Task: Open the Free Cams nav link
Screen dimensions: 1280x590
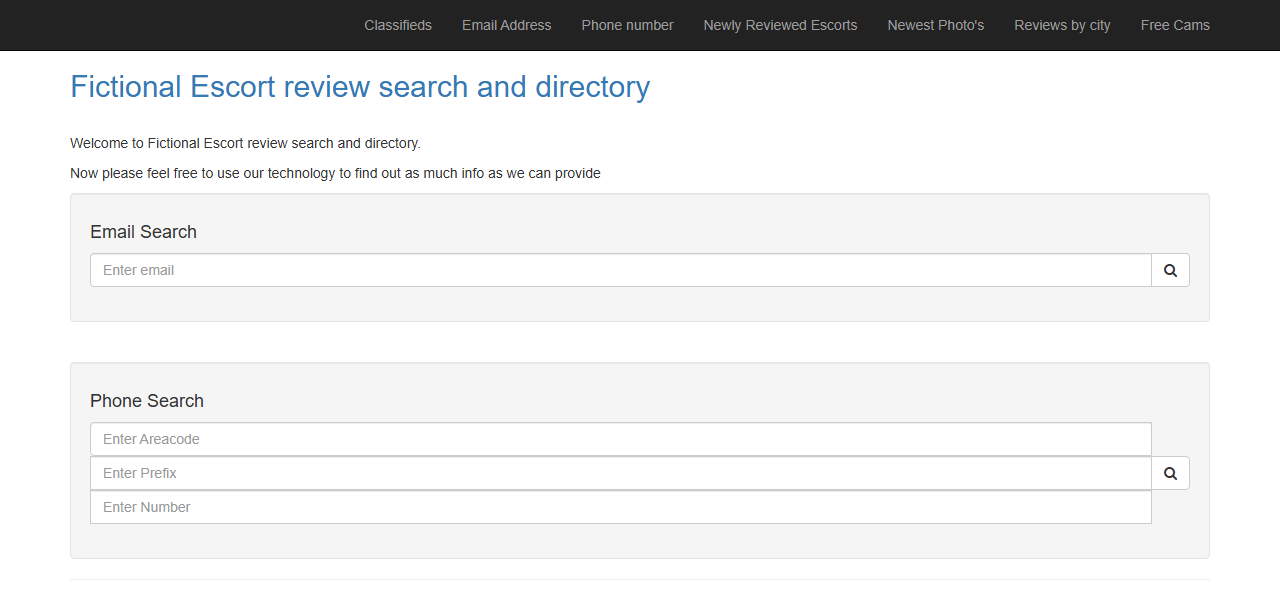Action: click(1175, 25)
